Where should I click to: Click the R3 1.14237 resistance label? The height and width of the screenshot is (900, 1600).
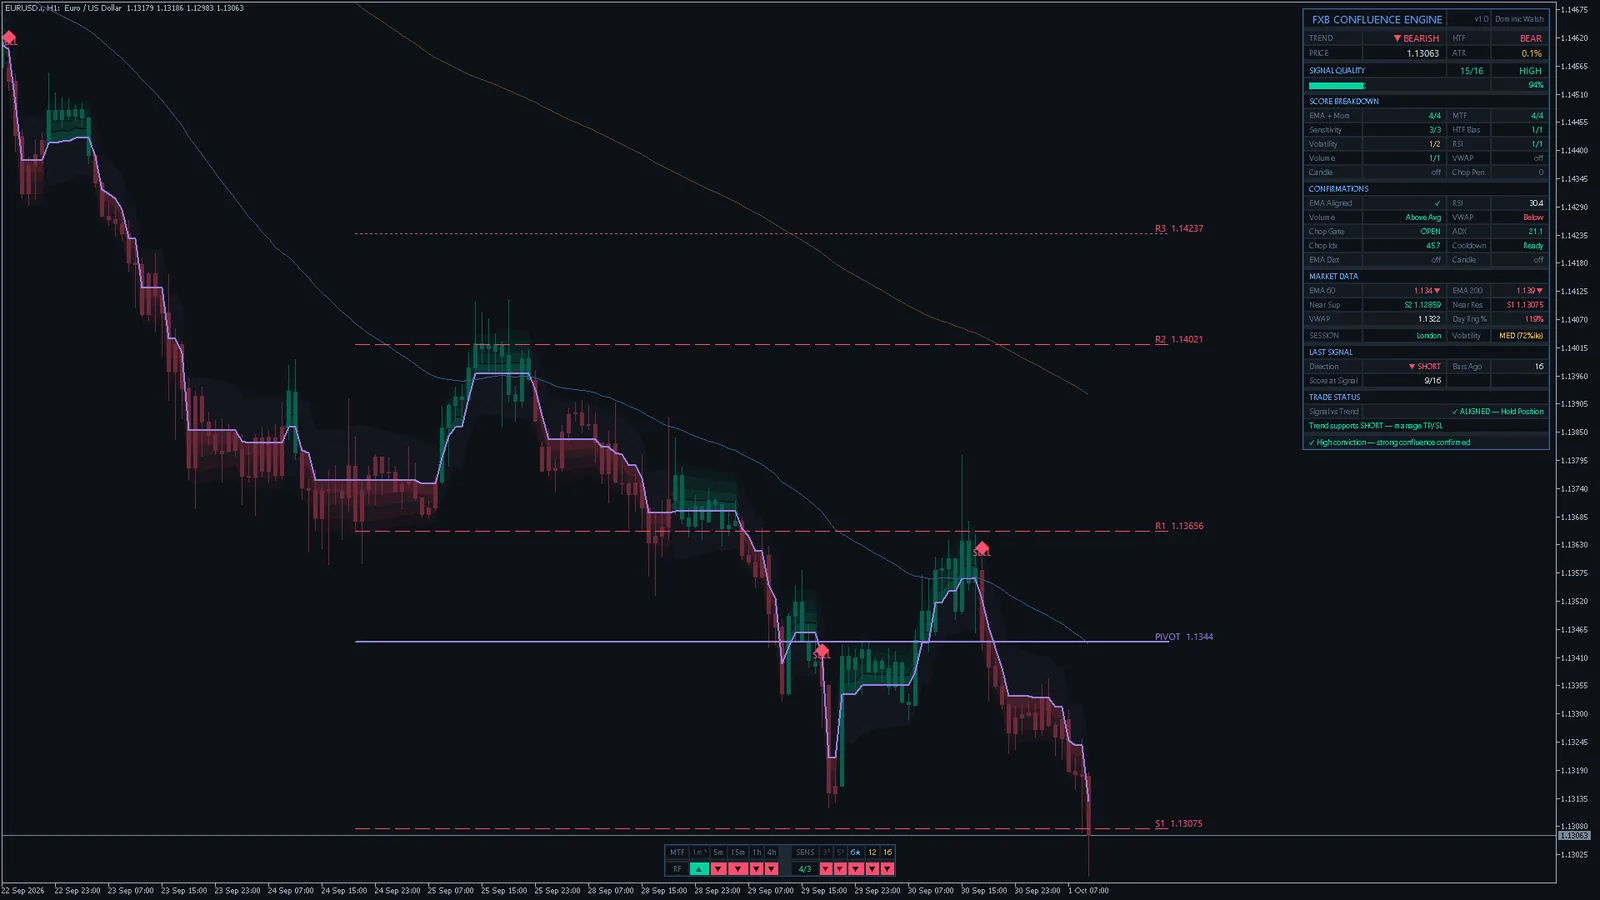pyautogui.click(x=1179, y=229)
